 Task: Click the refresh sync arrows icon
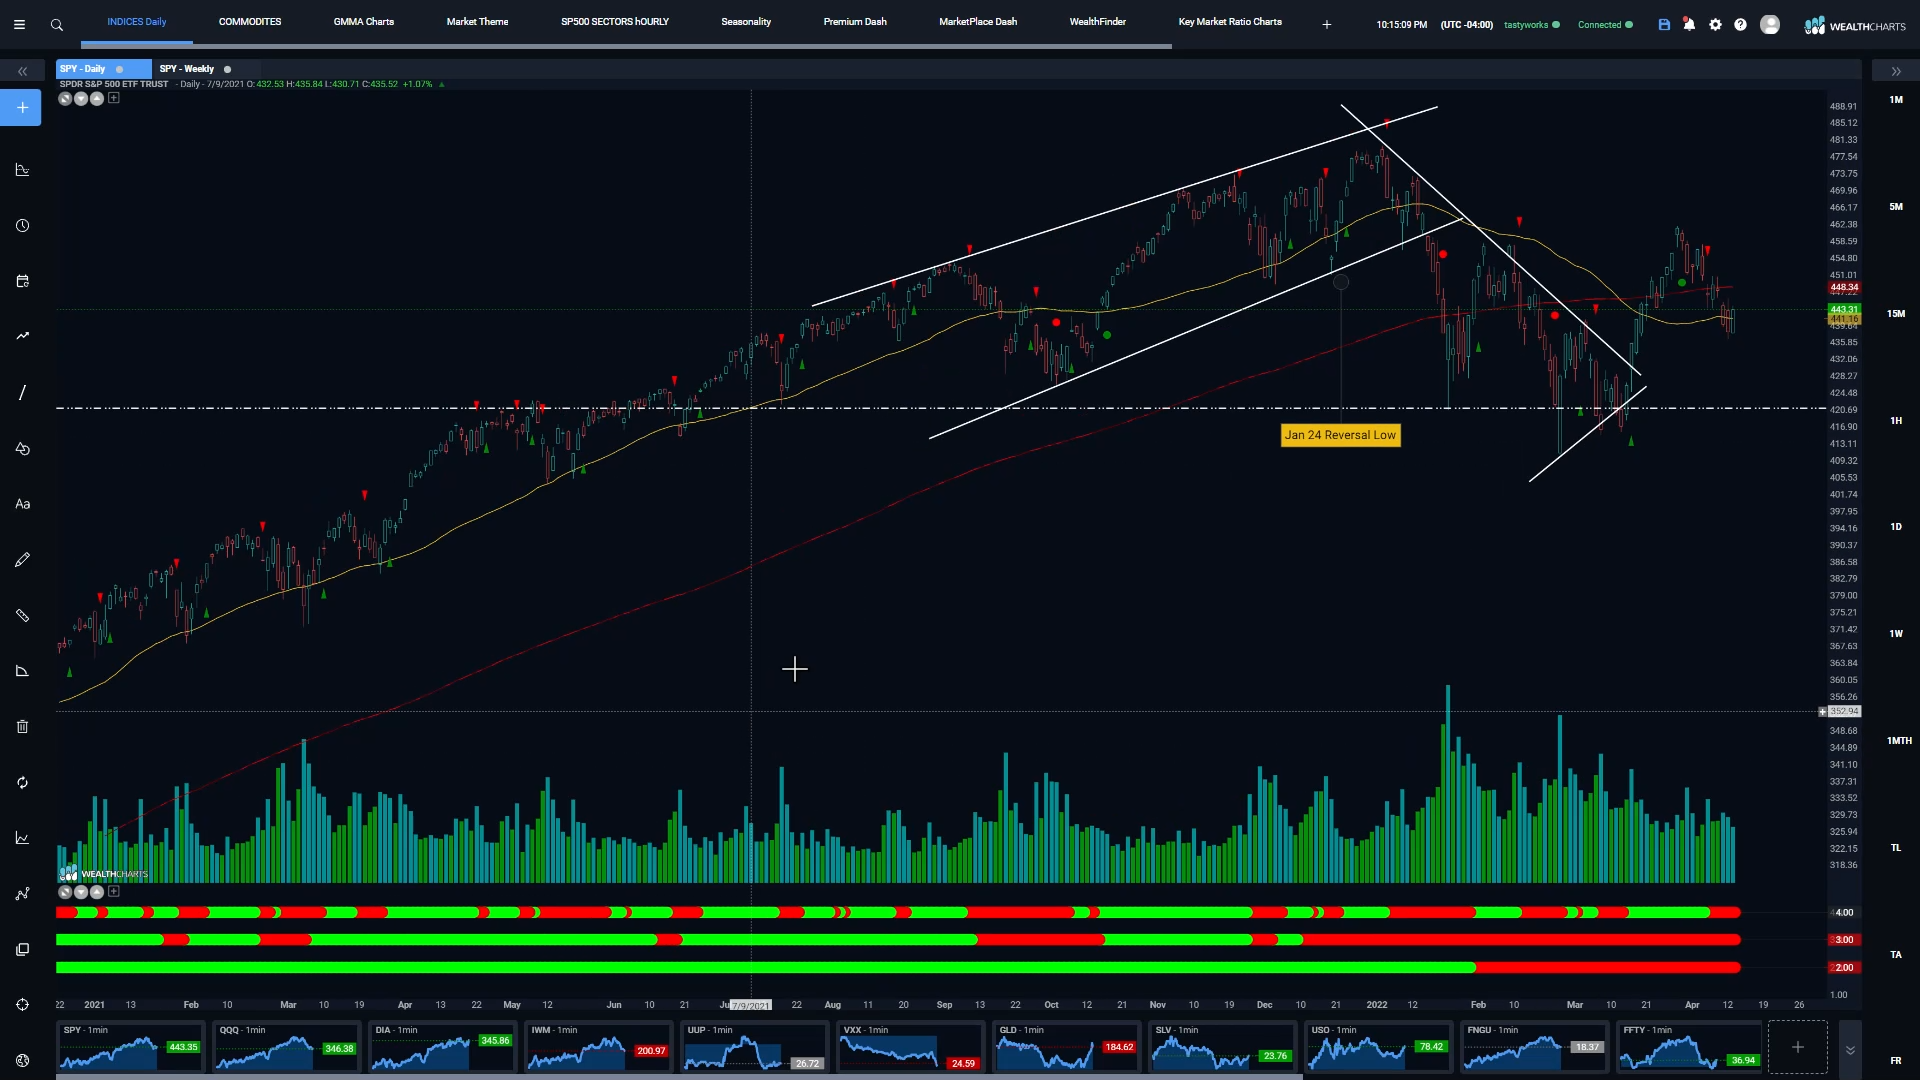click(22, 783)
